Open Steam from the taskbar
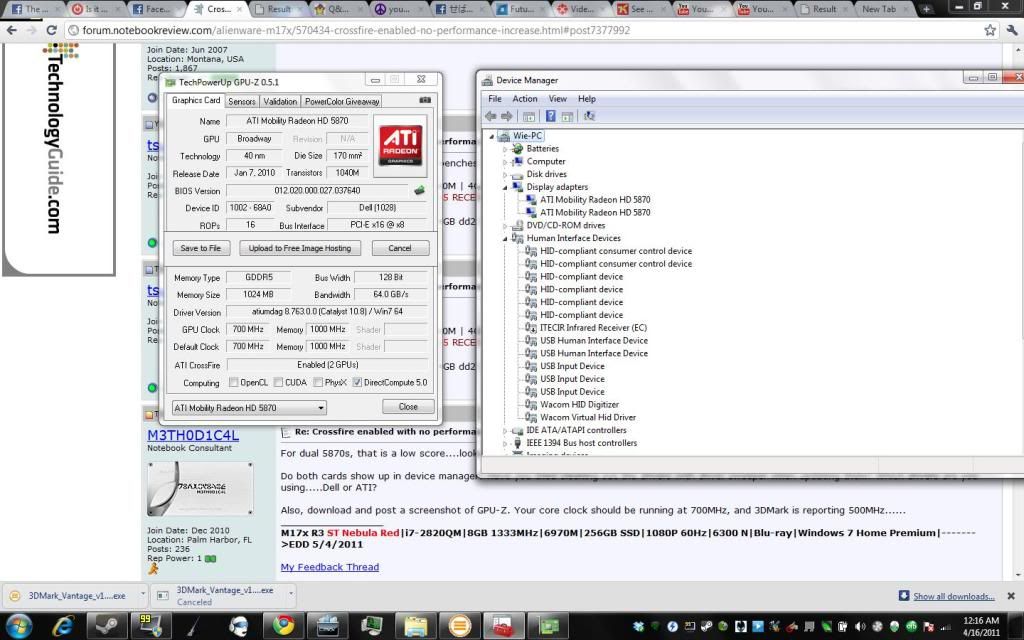The height and width of the screenshot is (640, 1024). pos(106,626)
